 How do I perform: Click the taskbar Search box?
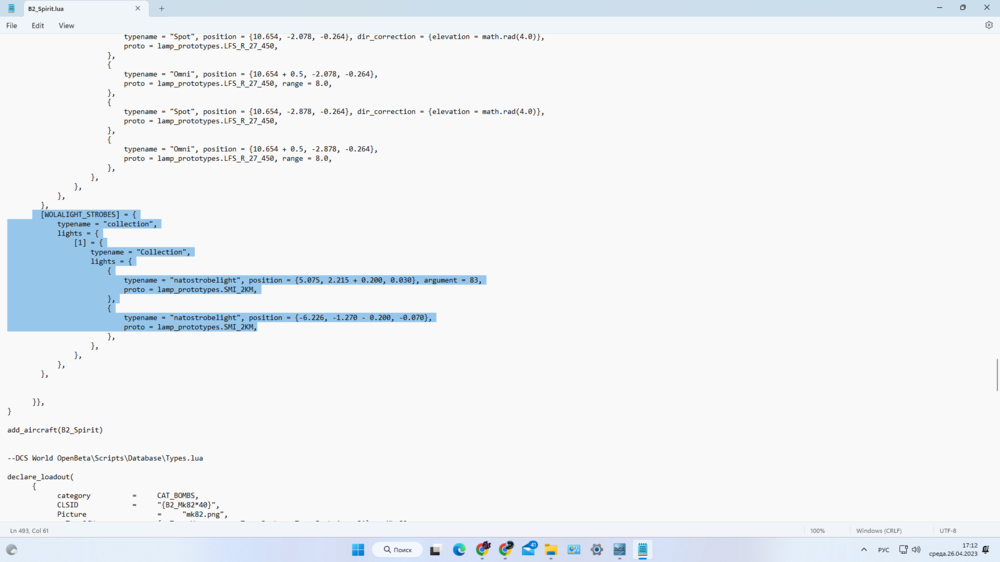pos(397,550)
